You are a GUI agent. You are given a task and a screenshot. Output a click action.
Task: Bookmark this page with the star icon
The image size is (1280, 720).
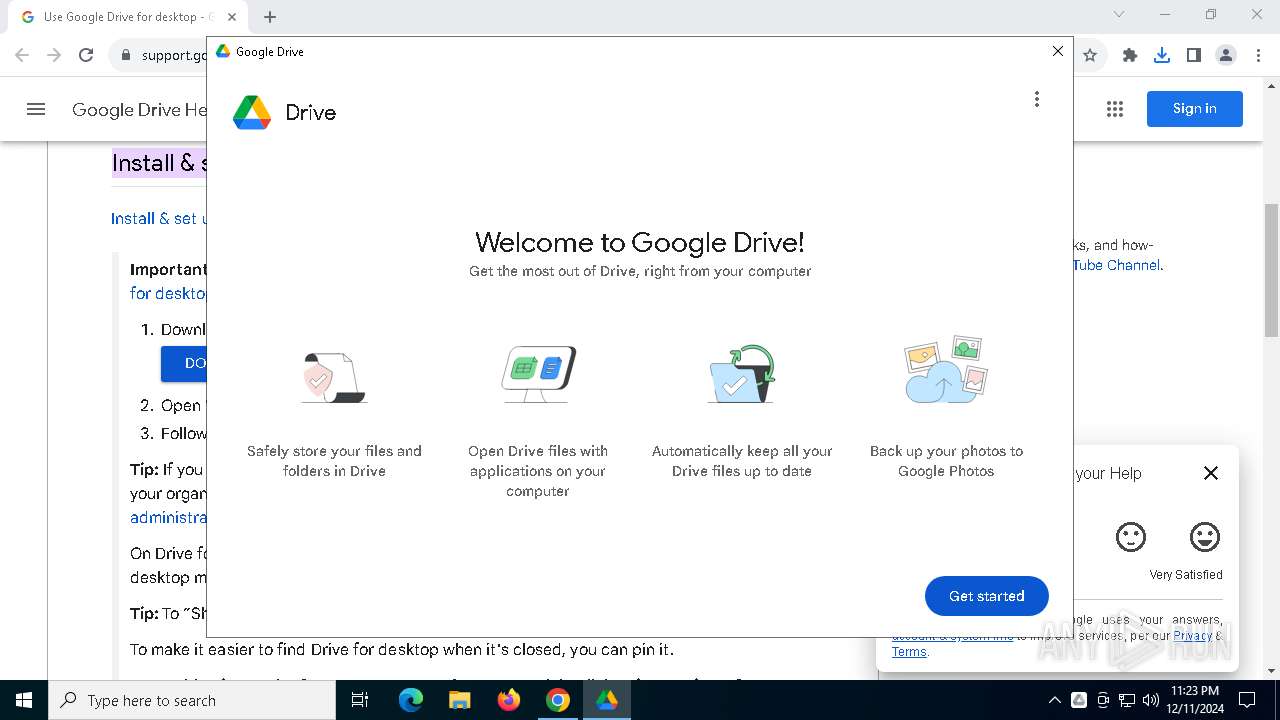point(1090,55)
